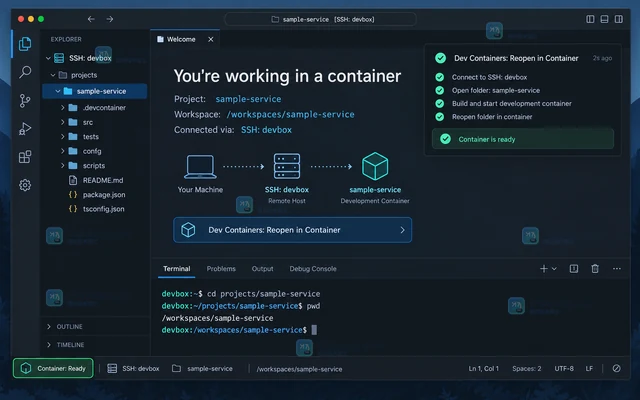Image resolution: width=640 pixels, height=400 pixels.
Task: Open the Search view in activity bar
Action: (25, 72)
